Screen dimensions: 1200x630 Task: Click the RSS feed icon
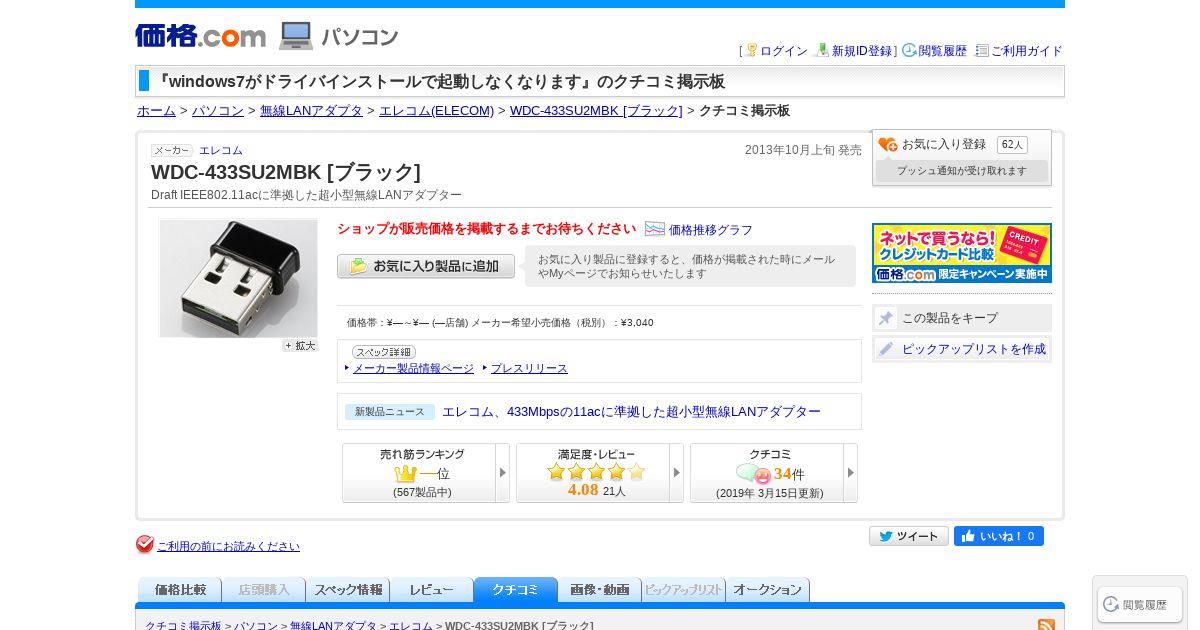[1047, 626]
